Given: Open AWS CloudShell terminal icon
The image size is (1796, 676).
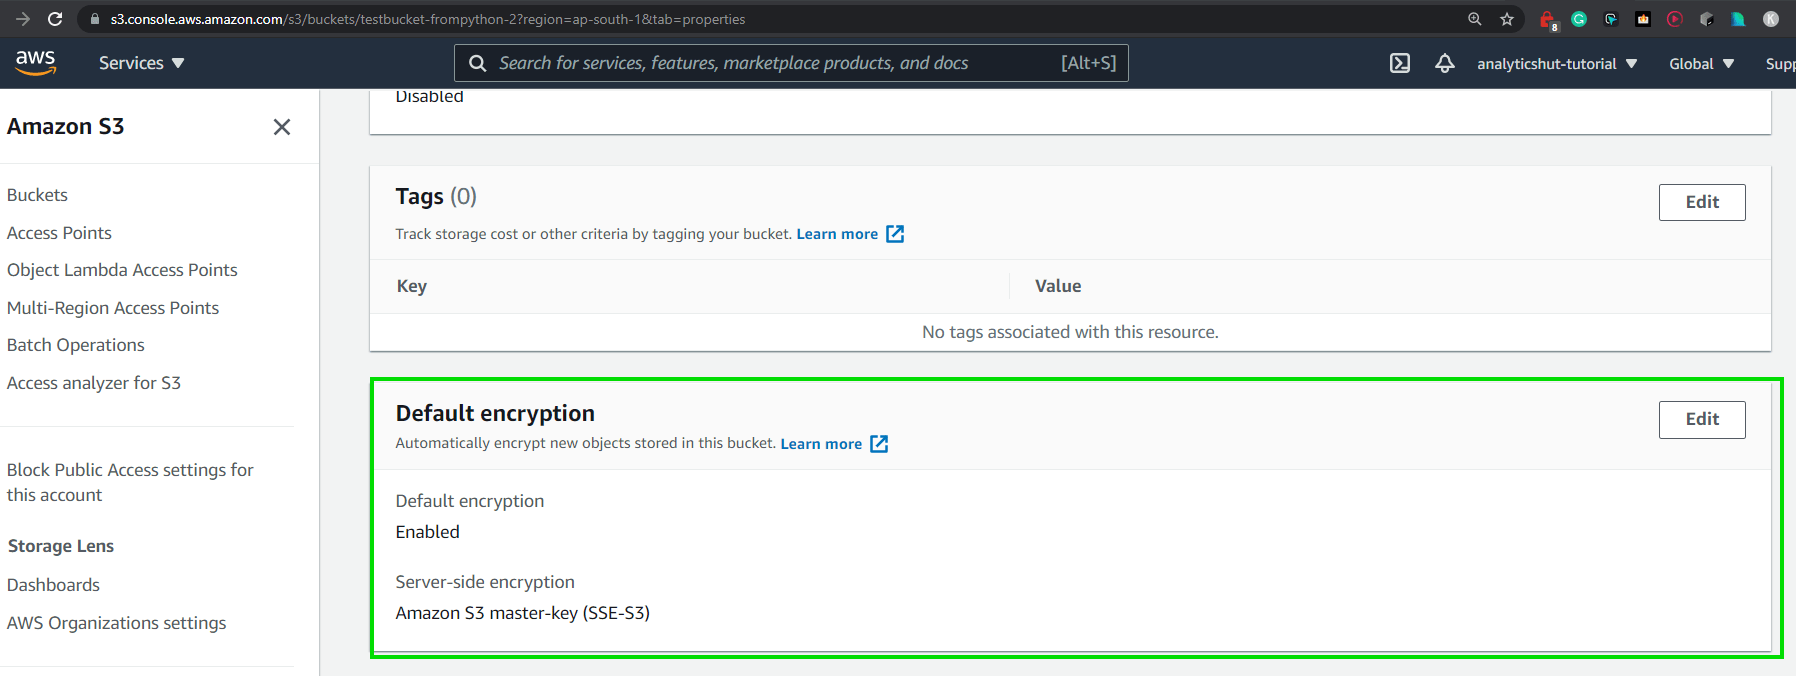Looking at the screenshot, I should tap(1400, 63).
